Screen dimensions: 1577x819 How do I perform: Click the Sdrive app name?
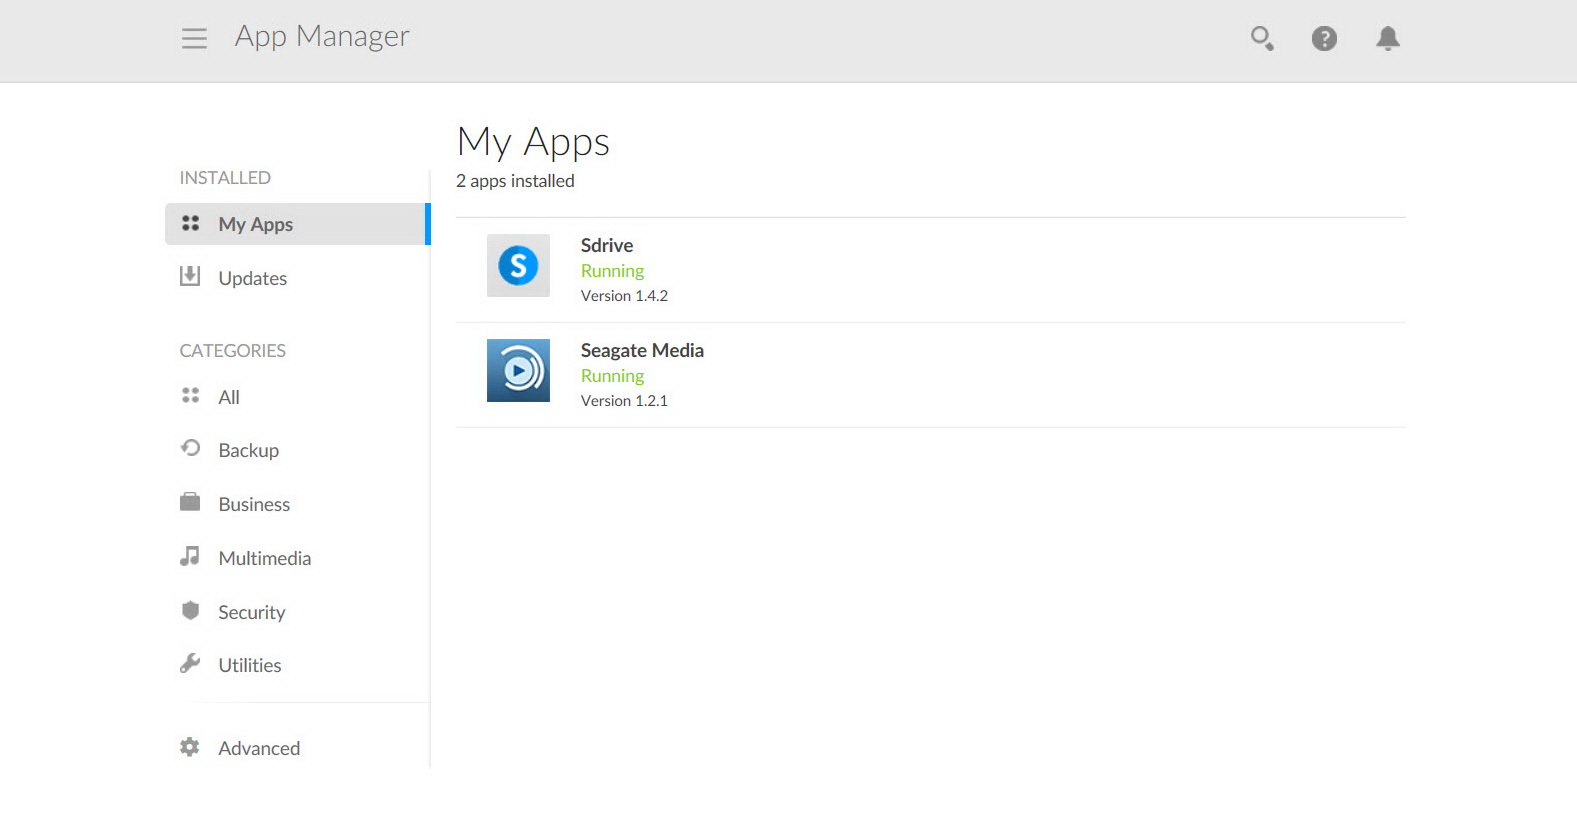[607, 245]
